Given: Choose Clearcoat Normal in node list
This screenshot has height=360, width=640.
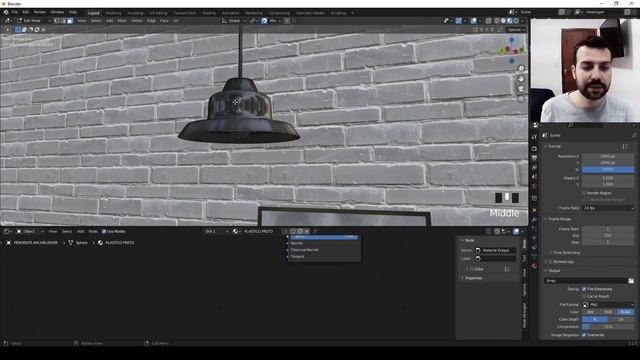Looking at the screenshot, I should point(304,250).
